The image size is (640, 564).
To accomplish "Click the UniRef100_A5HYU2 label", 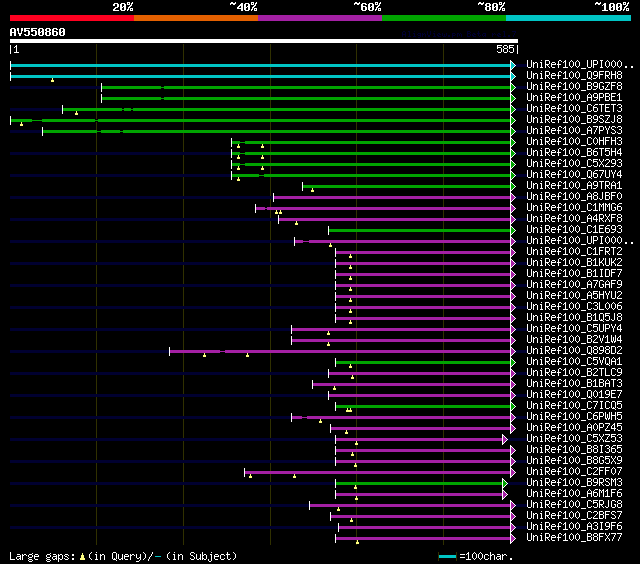I will 574,296.
